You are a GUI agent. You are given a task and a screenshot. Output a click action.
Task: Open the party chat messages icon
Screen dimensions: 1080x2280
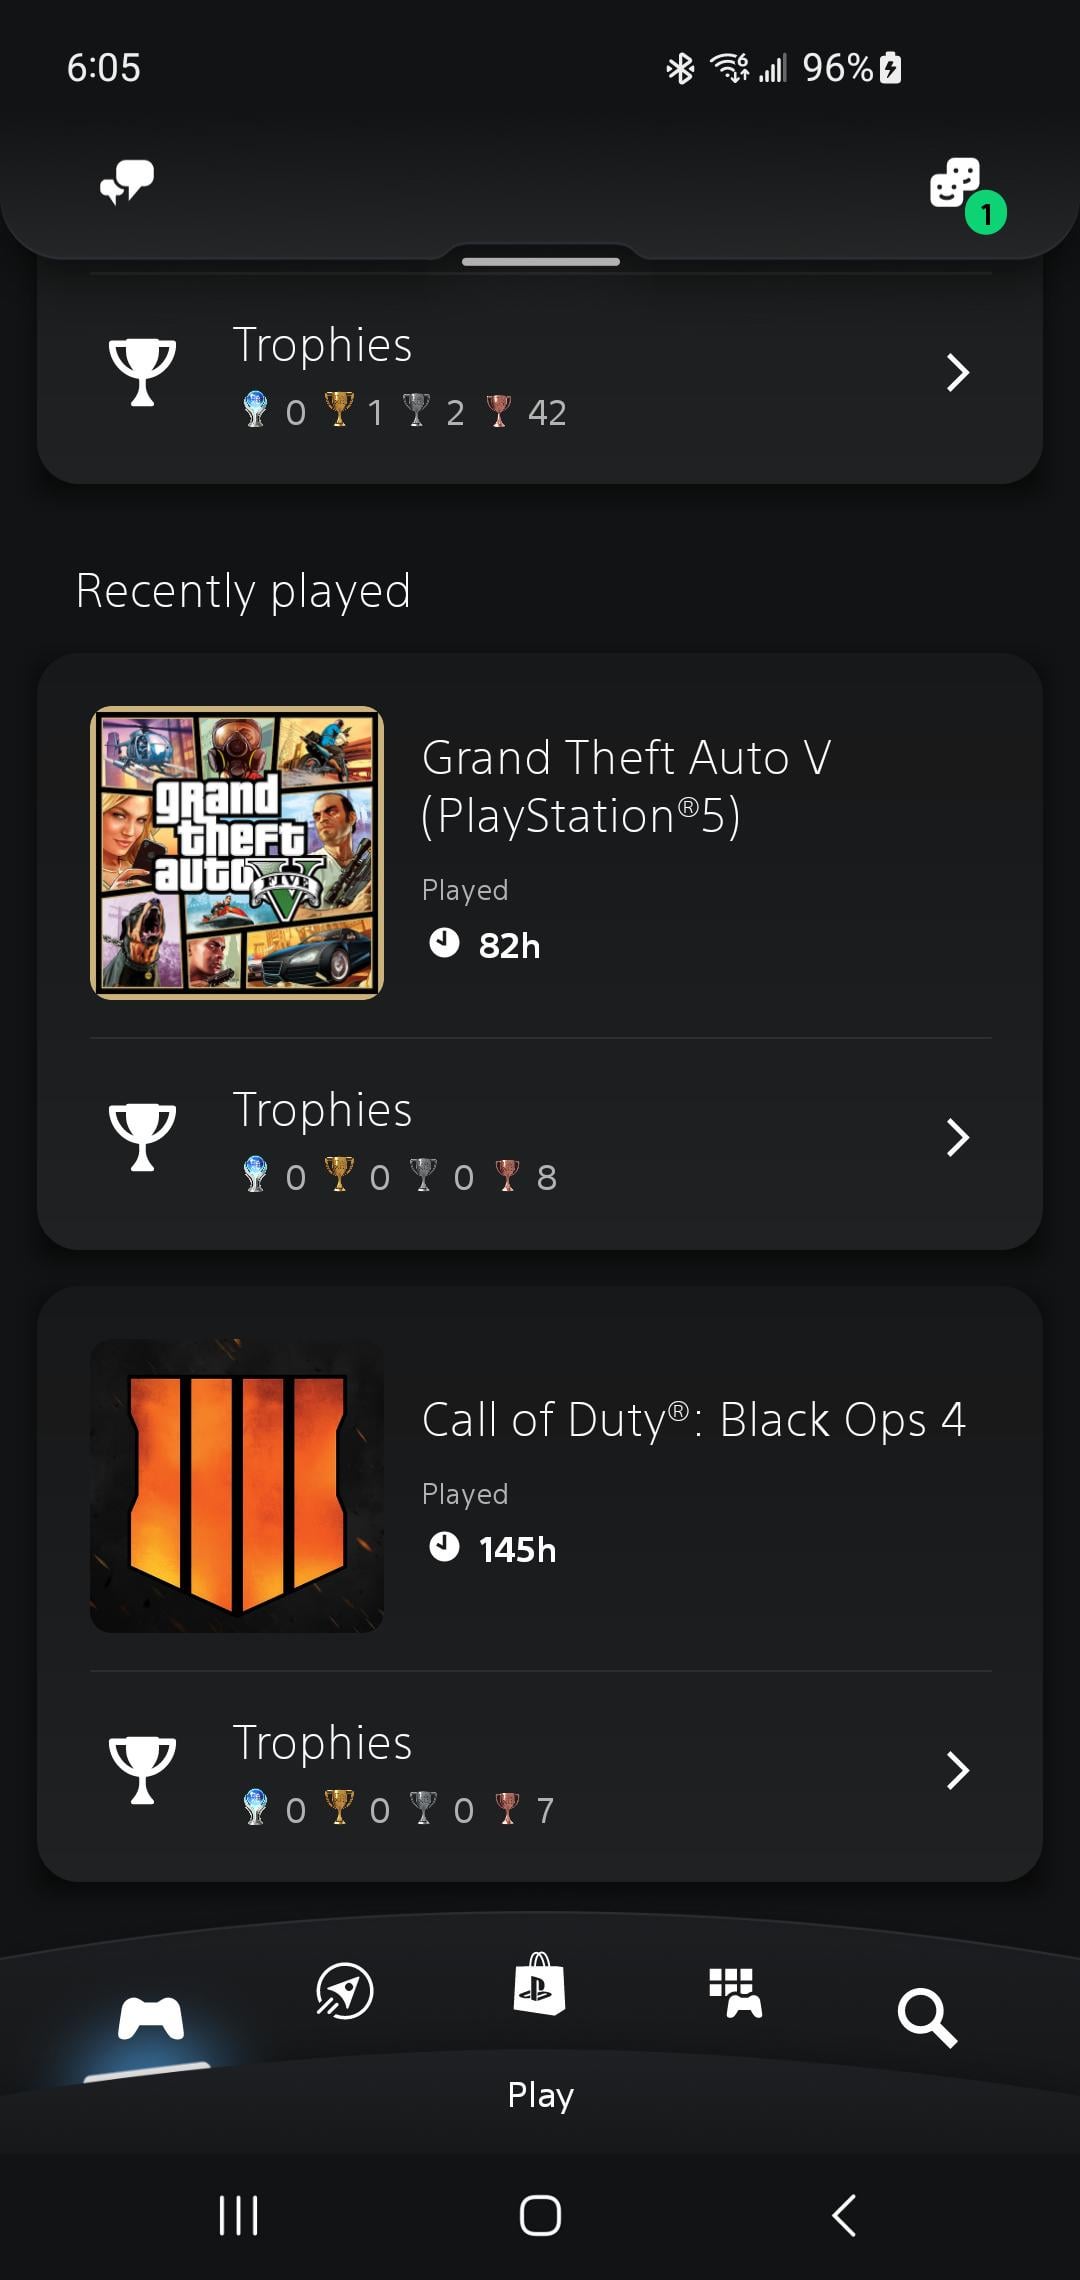[127, 182]
